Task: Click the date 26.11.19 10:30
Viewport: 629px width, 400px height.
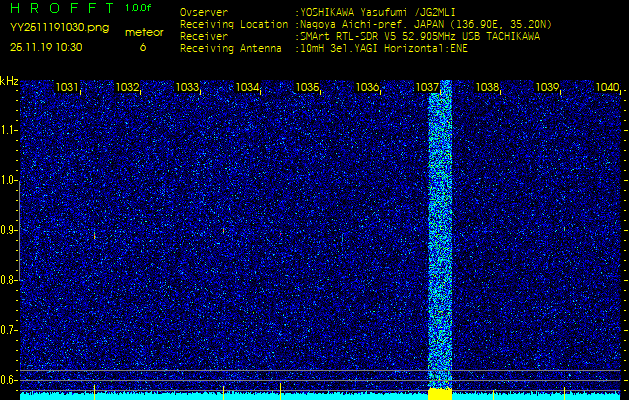Action: click(x=46, y=47)
